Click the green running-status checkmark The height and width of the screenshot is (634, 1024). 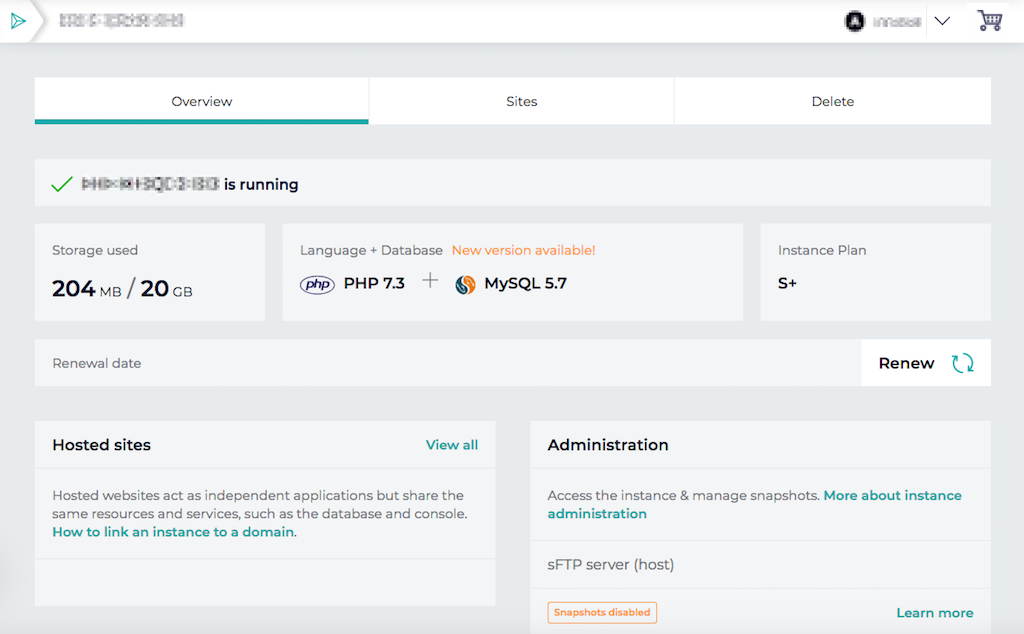[x=62, y=184]
